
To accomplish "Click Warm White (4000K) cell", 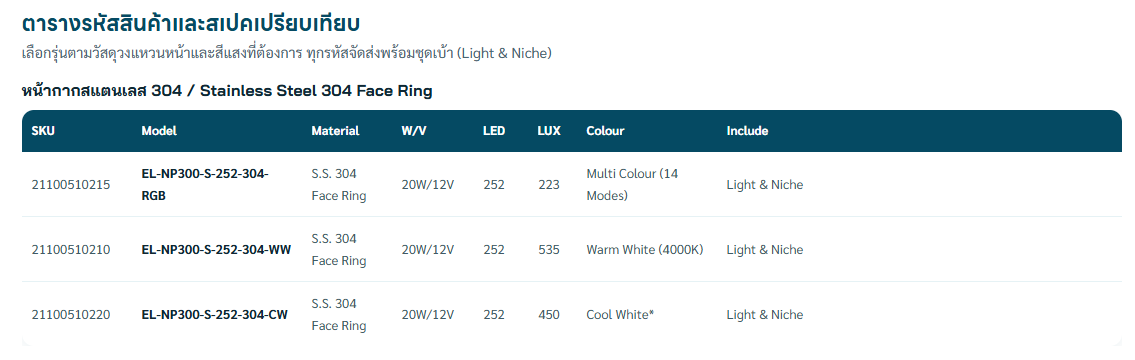I will point(645,250).
